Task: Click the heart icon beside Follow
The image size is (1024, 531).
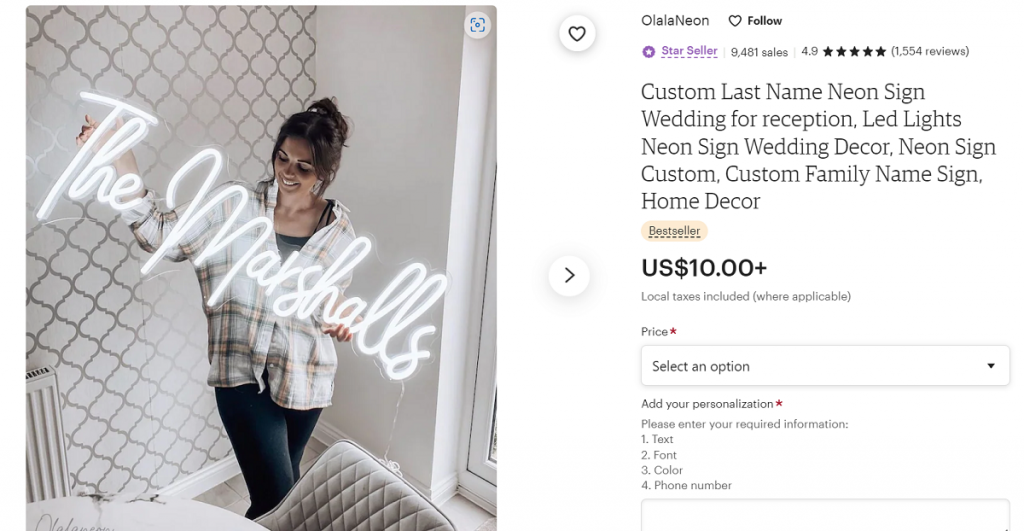Action: (x=735, y=21)
